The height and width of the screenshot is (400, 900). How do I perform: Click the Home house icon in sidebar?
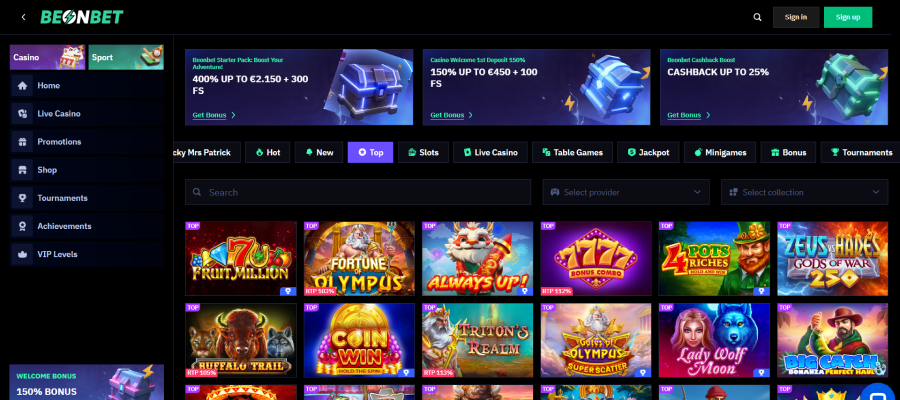pyautogui.click(x=22, y=86)
